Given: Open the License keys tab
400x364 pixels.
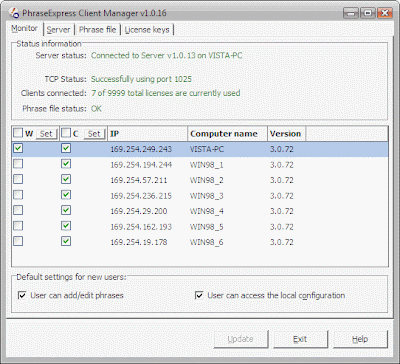Looking at the screenshot, I should (147, 30).
